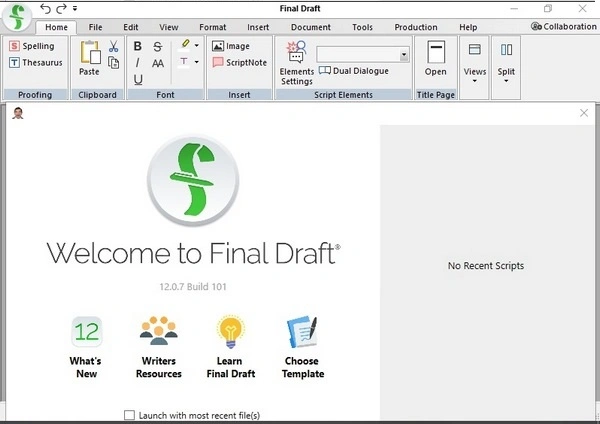Image resolution: width=600 pixels, height=424 pixels.
Task: Toggle Bold formatting
Action: 138,46
